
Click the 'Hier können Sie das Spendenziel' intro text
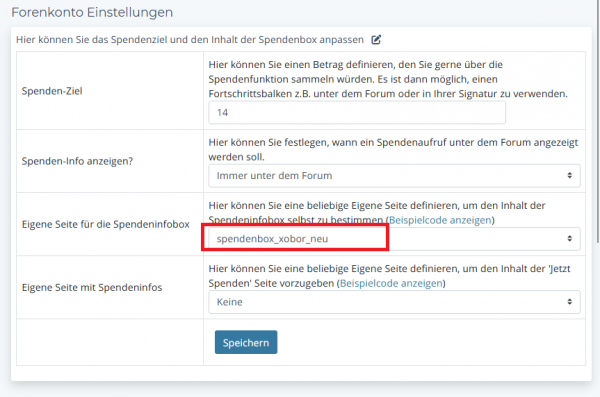coord(190,40)
